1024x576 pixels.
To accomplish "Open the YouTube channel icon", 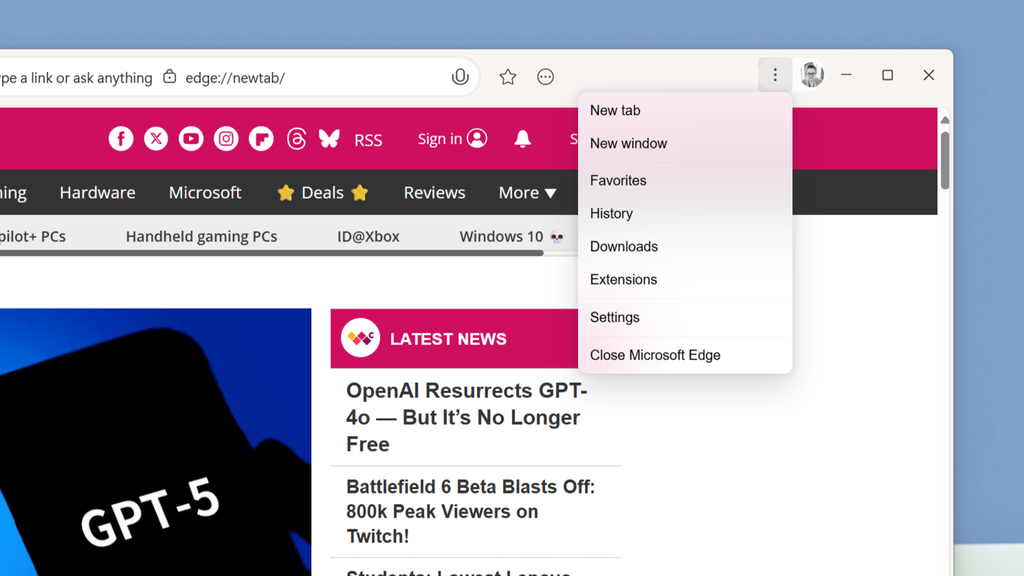I will (x=191, y=139).
